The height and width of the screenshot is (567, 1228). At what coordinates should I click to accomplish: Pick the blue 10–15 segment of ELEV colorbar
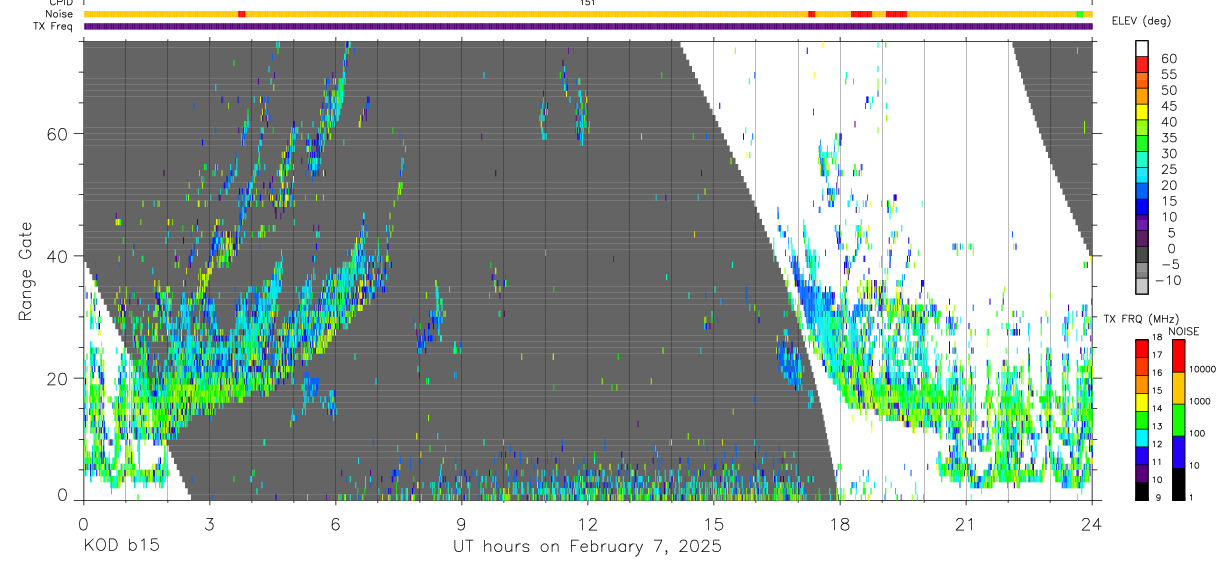1142,208
